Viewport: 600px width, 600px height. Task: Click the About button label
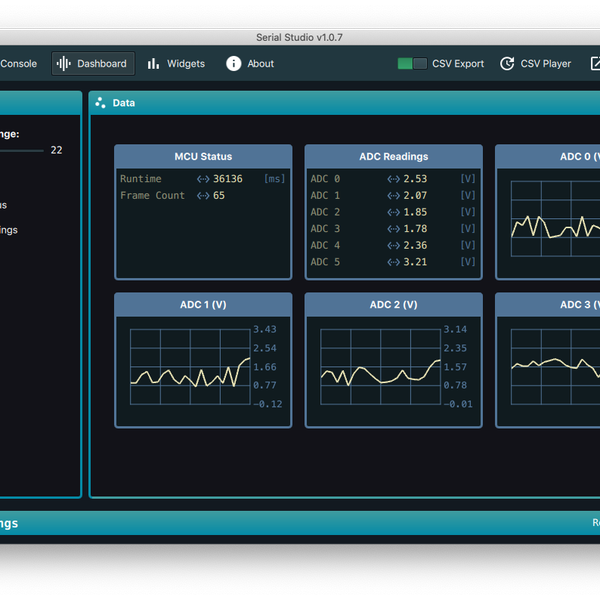coord(261,64)
